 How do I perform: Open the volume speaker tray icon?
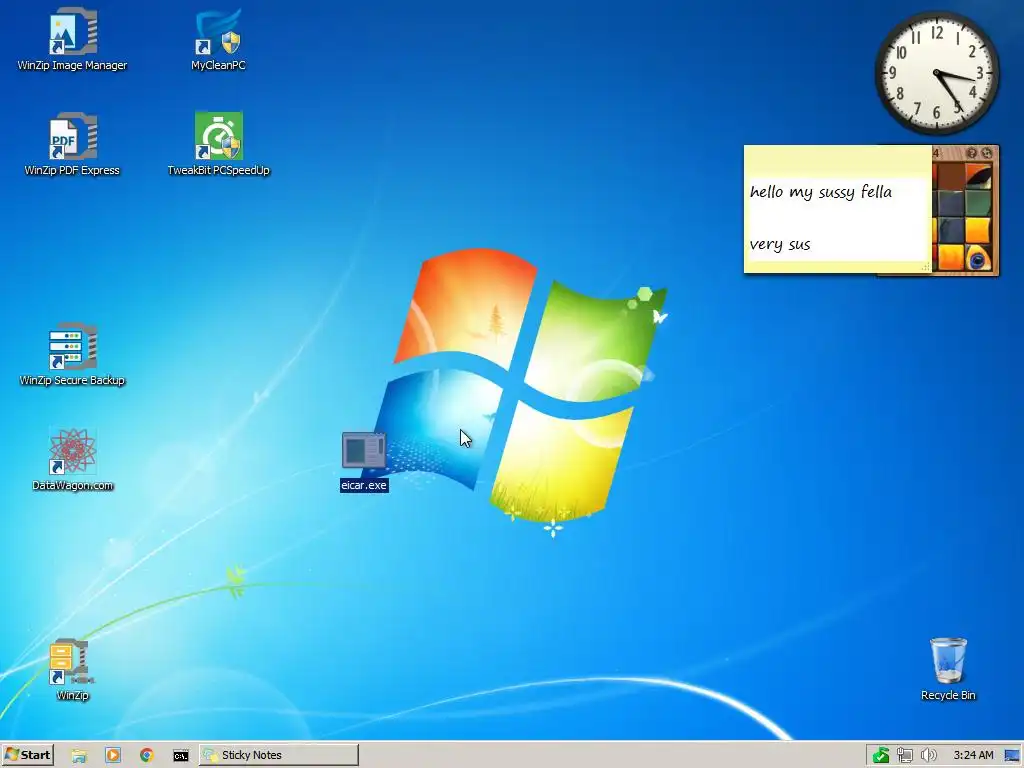928,756
